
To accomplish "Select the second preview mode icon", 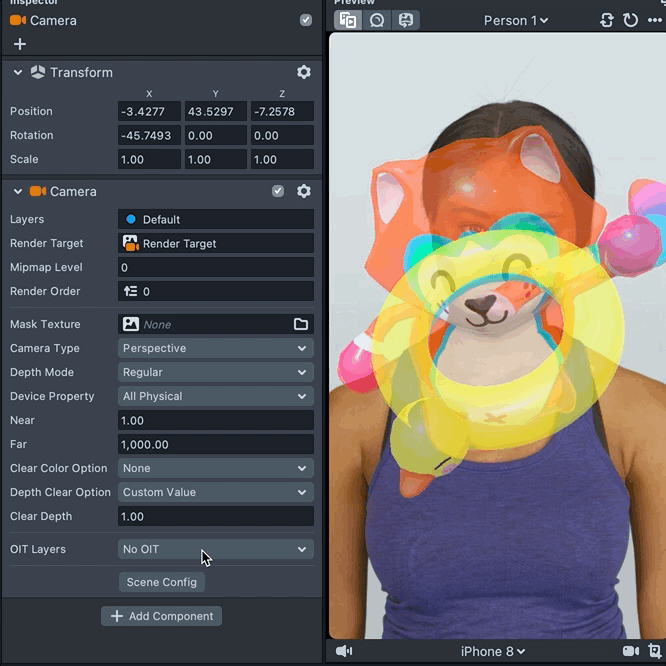I will click(377, 20).
